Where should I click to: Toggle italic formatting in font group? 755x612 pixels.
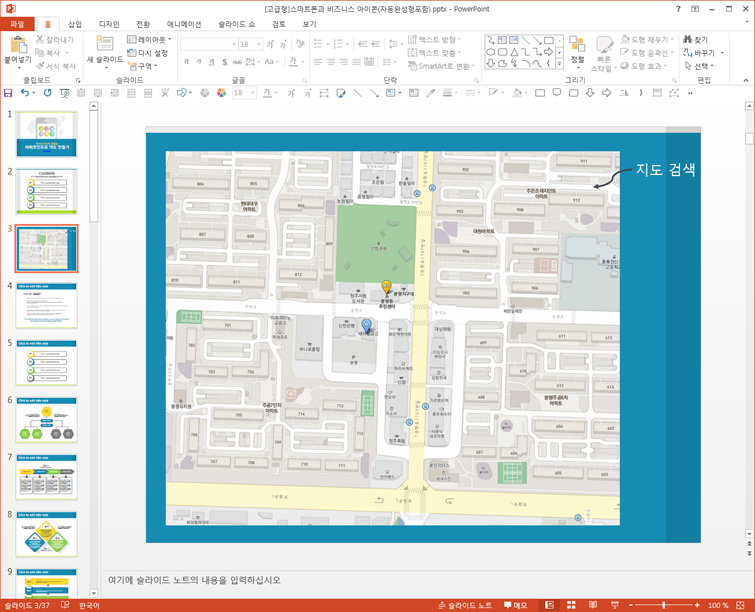point(198,62)
